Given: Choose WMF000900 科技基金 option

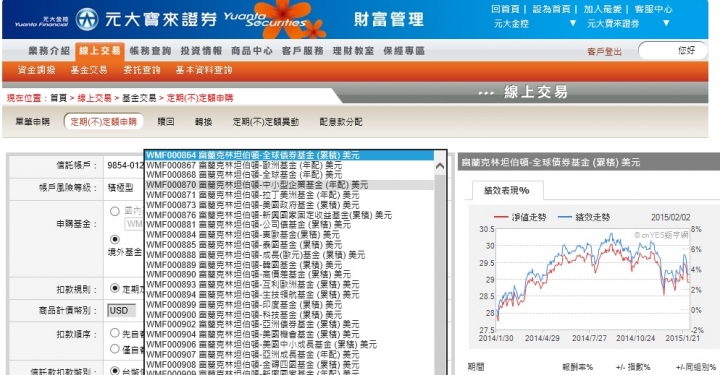Looking at the screenshot, I should click(289, 315).
